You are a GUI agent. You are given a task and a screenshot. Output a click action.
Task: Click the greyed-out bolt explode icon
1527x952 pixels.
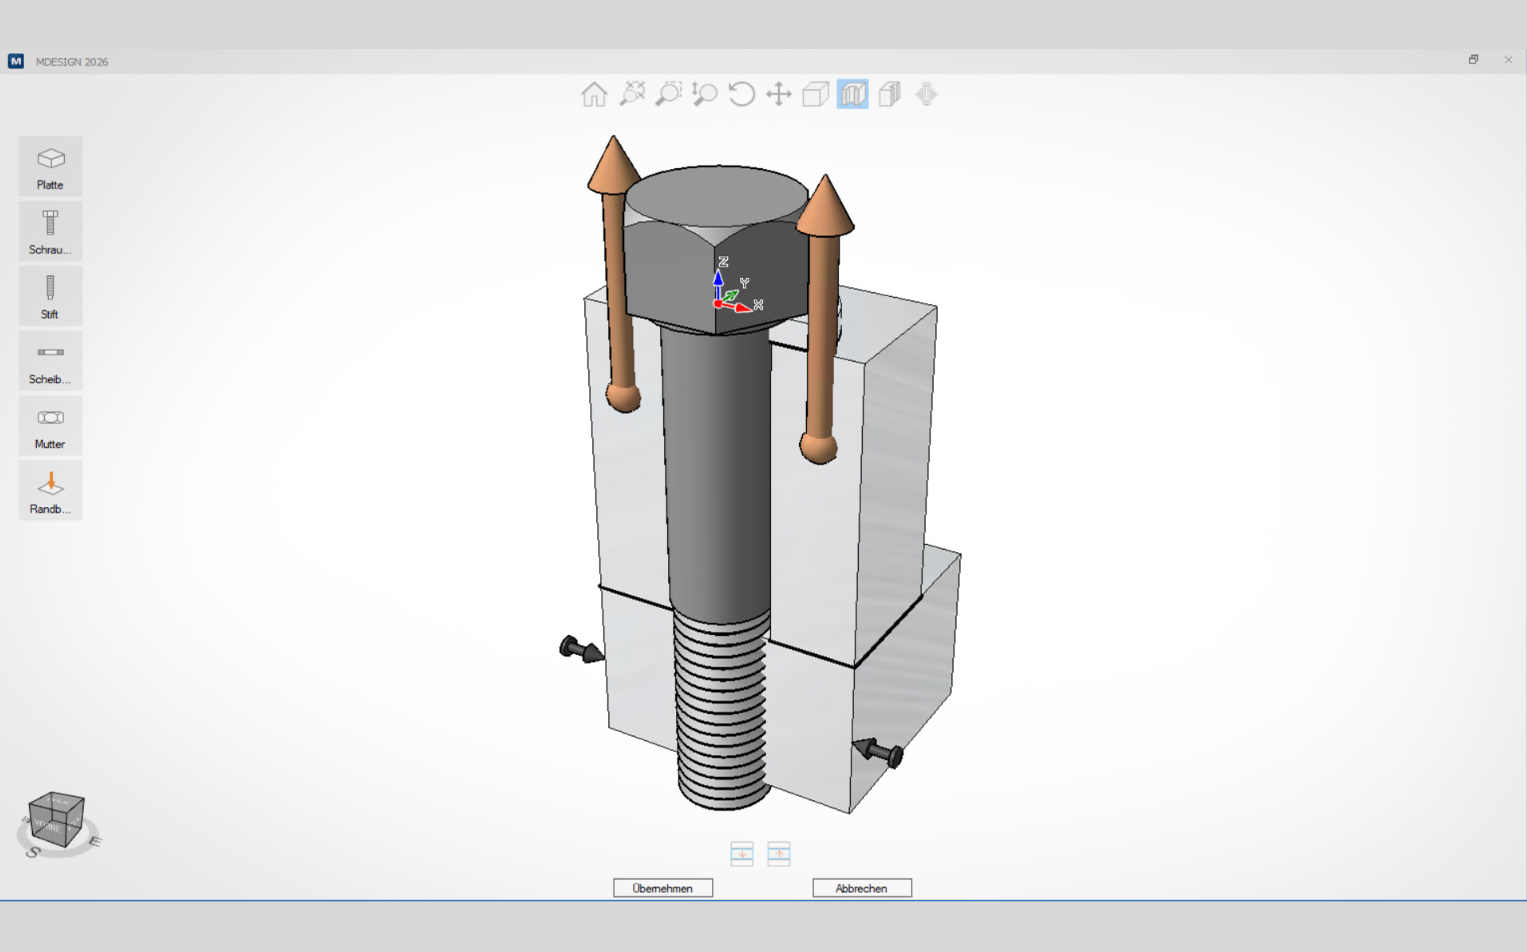[x=926, y=94]
